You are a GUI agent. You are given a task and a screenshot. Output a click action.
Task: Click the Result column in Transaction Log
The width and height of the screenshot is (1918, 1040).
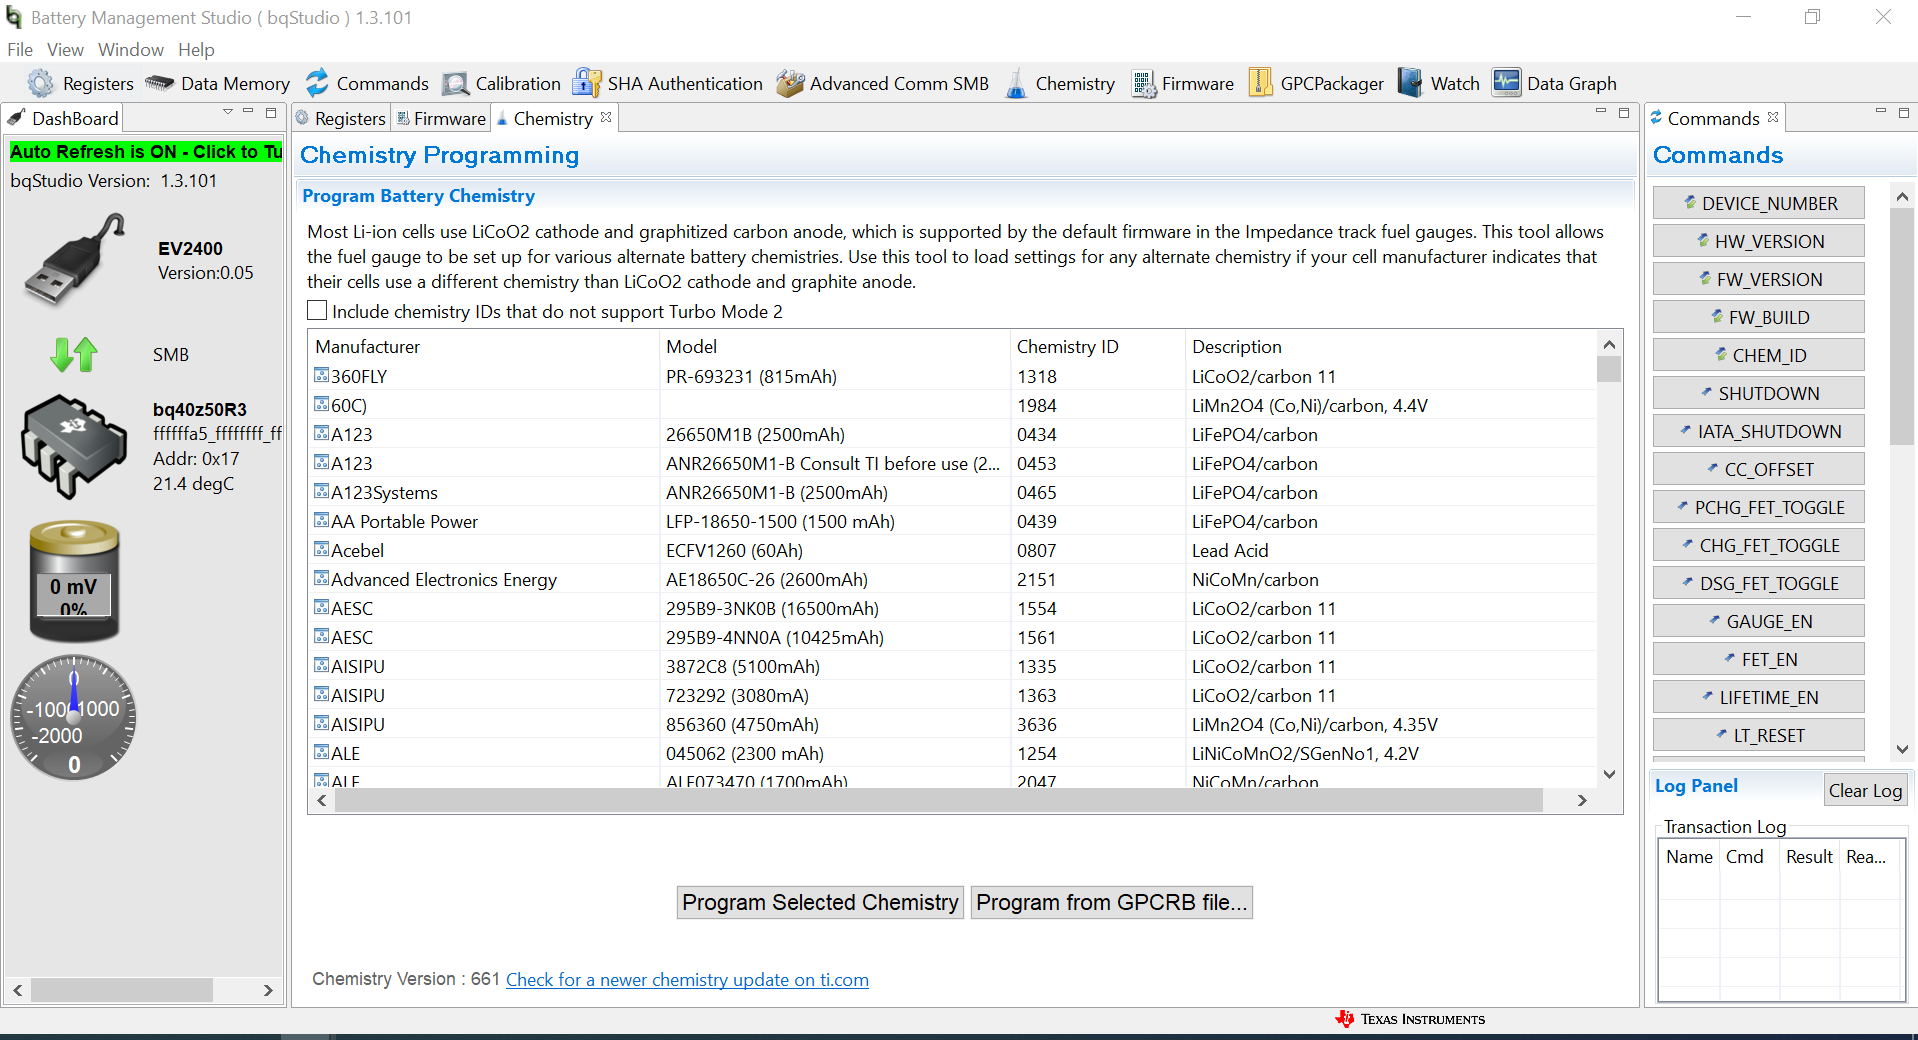[1809, 857]
